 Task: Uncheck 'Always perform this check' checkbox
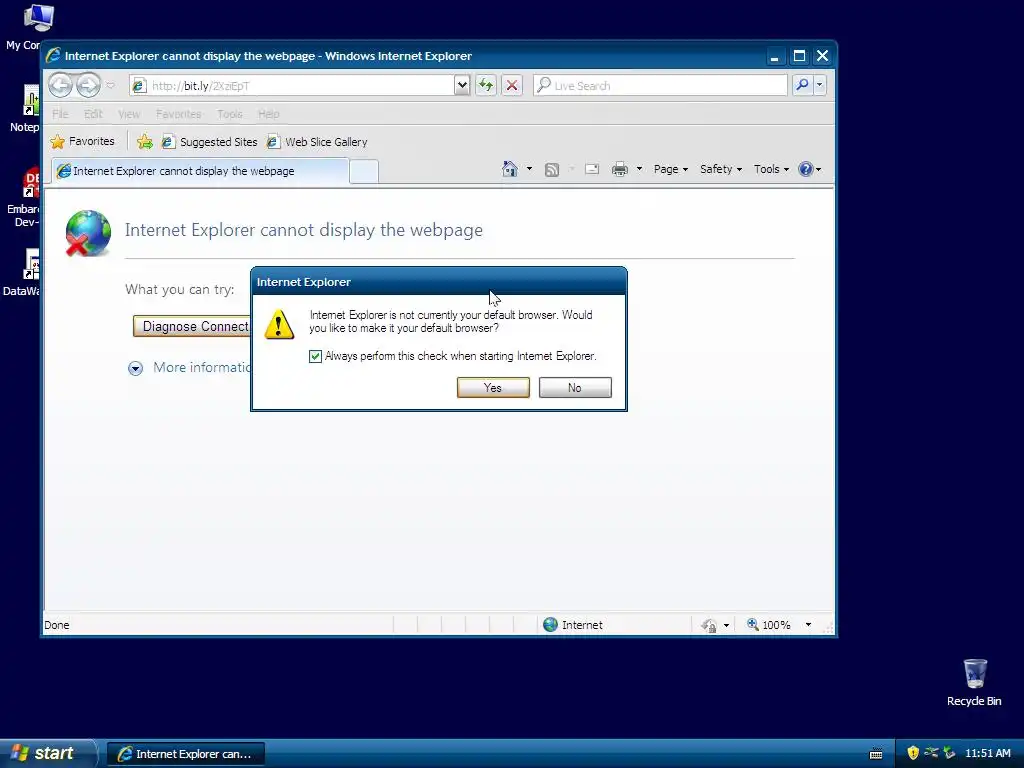click(x=315, y=356)
